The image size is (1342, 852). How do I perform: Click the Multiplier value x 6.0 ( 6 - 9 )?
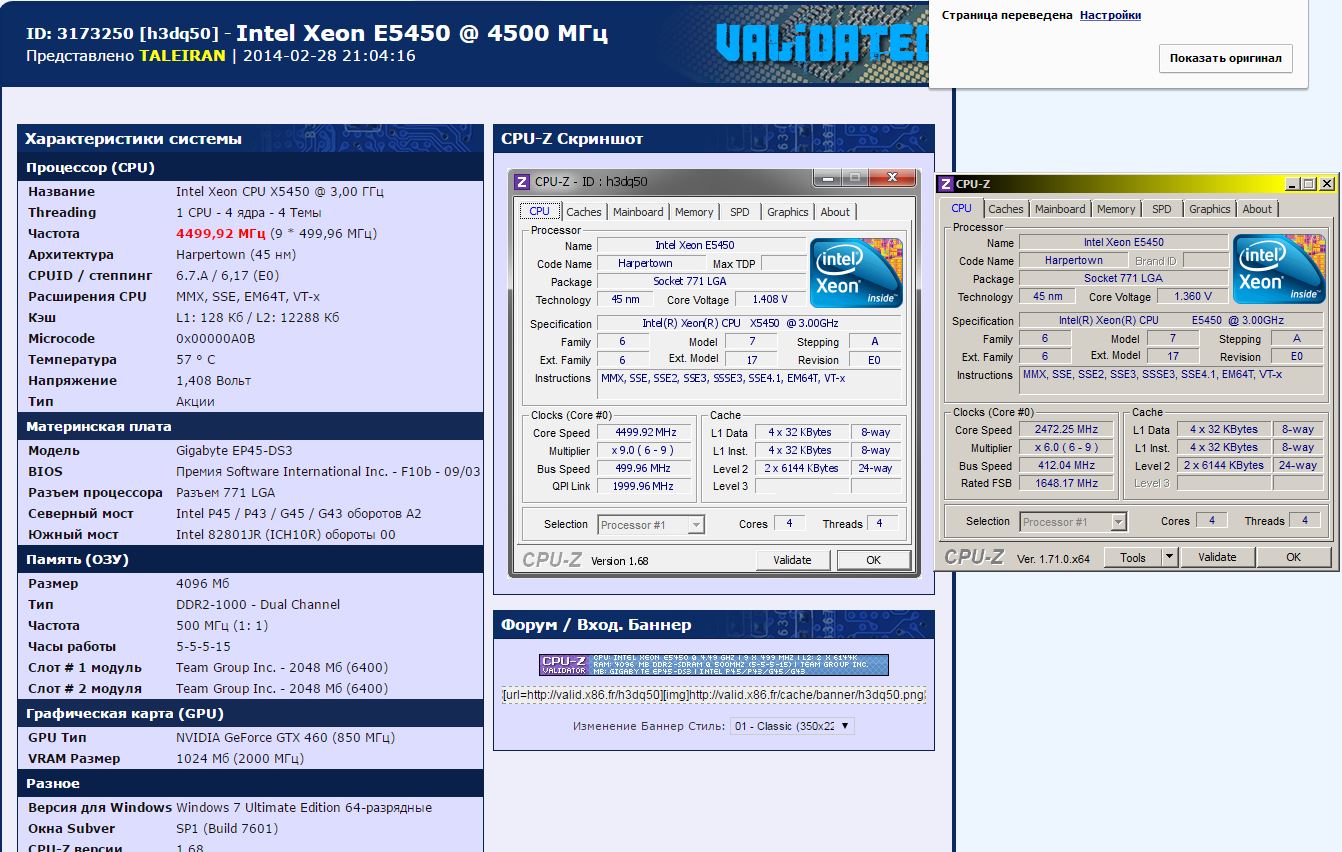coord(1066,447)
